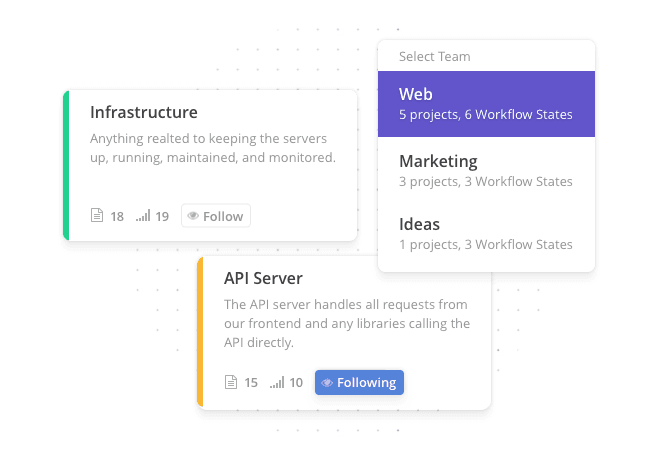Click the number 10 on the API Server card

(296, 382)
